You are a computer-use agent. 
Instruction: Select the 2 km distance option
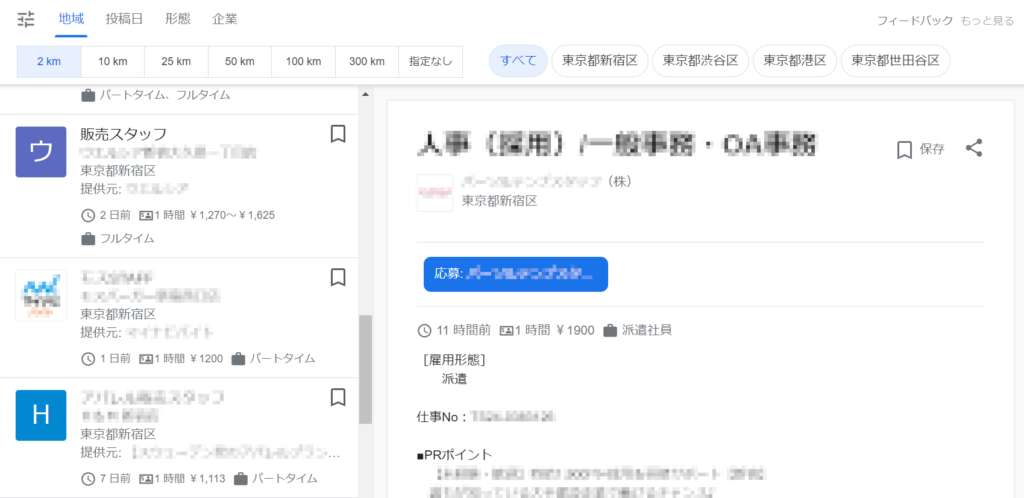click(49, 61)
